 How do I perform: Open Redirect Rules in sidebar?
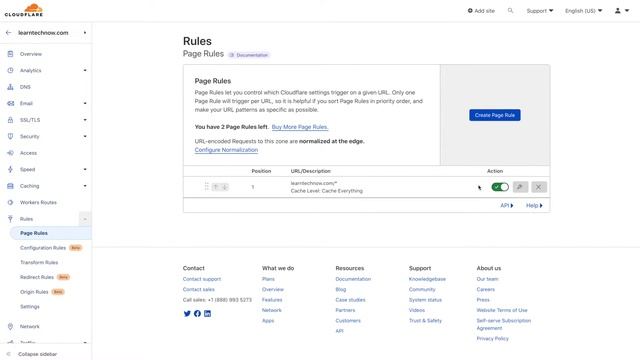pyautogui.click(x=37, y=277)
